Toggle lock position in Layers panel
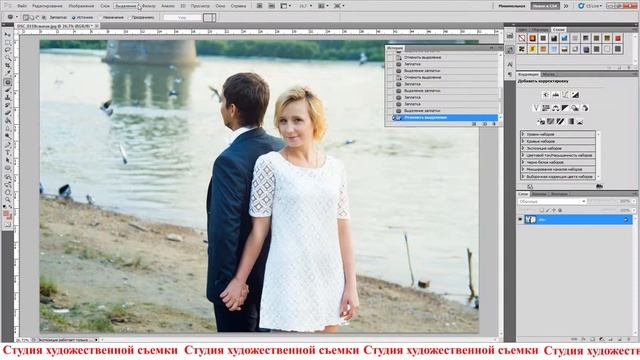Image resolution: width=640 pixels, height=360 pixels. coord(554,210)
